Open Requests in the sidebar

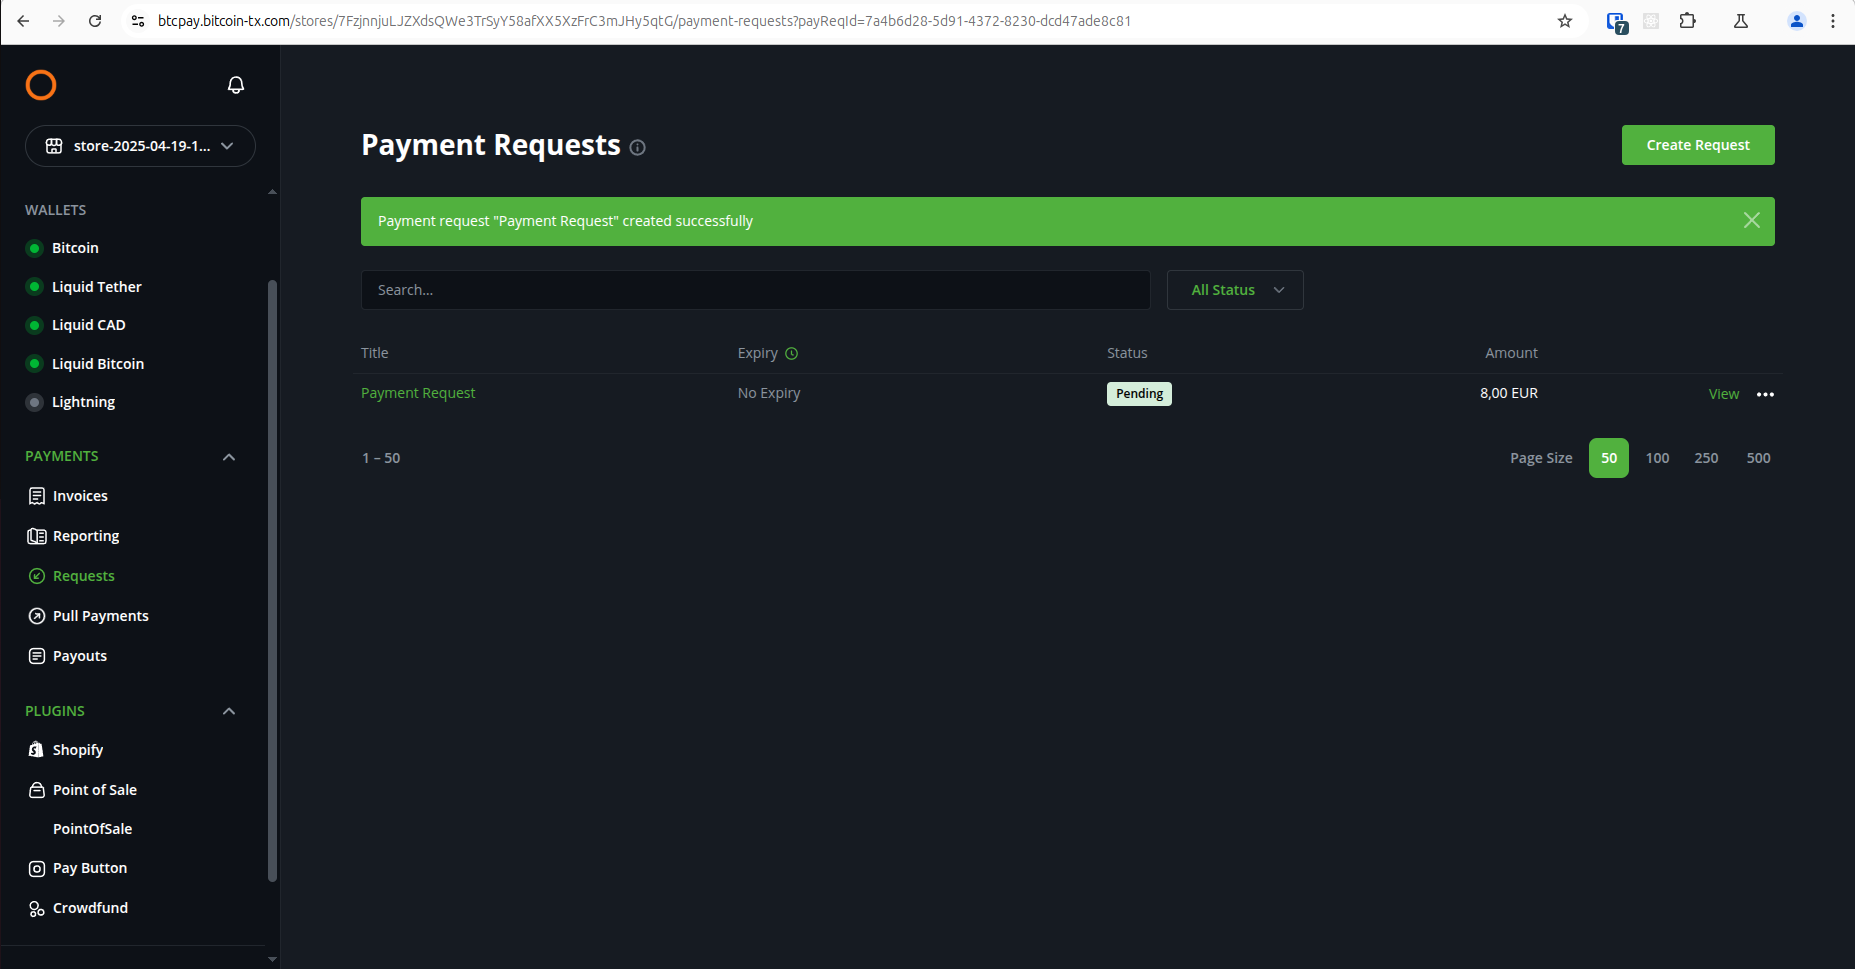(x=84, y=576)
